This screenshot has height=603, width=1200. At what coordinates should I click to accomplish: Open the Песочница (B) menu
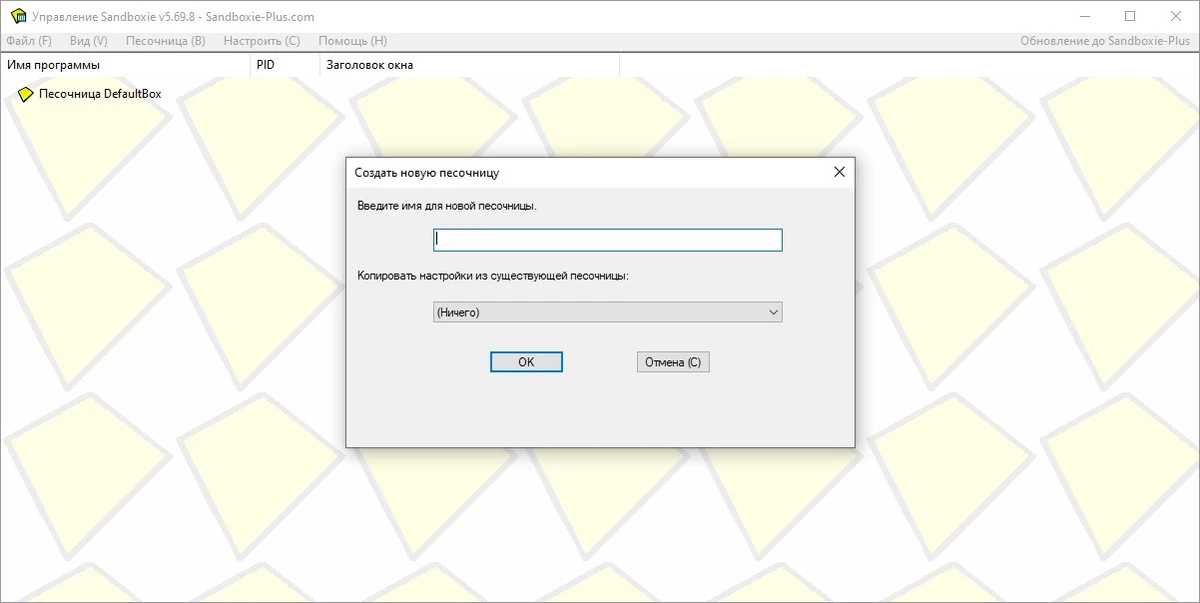(x=166, y=41)
